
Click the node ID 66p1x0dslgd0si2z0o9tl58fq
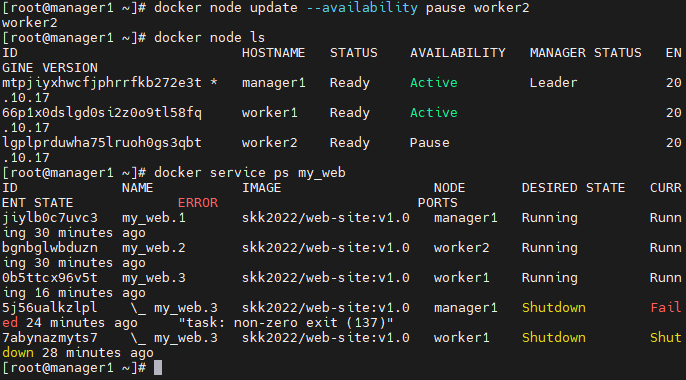pos(102,113)
